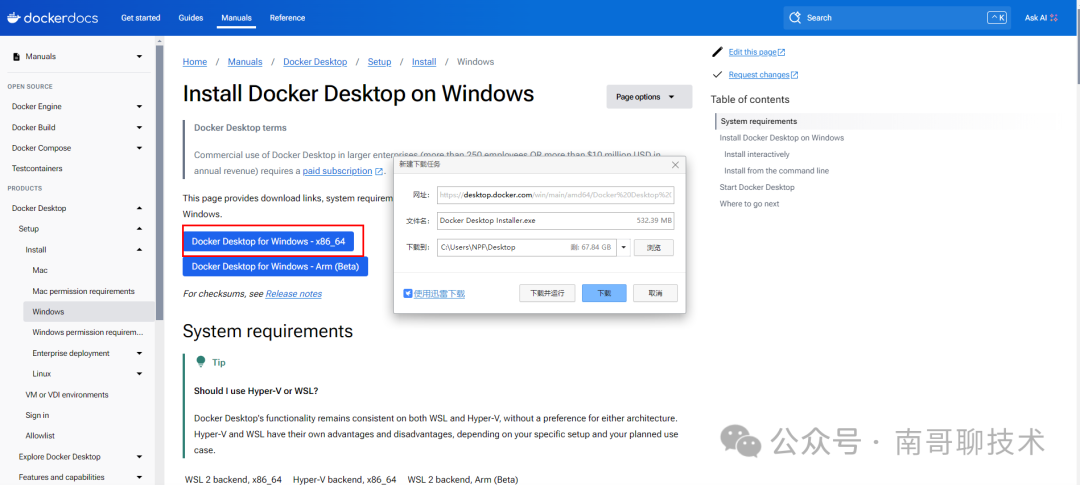The width and height of the screenshot is (1080, 485).
Task: Click the Docker docs whale logo
Action: point(14,18)
